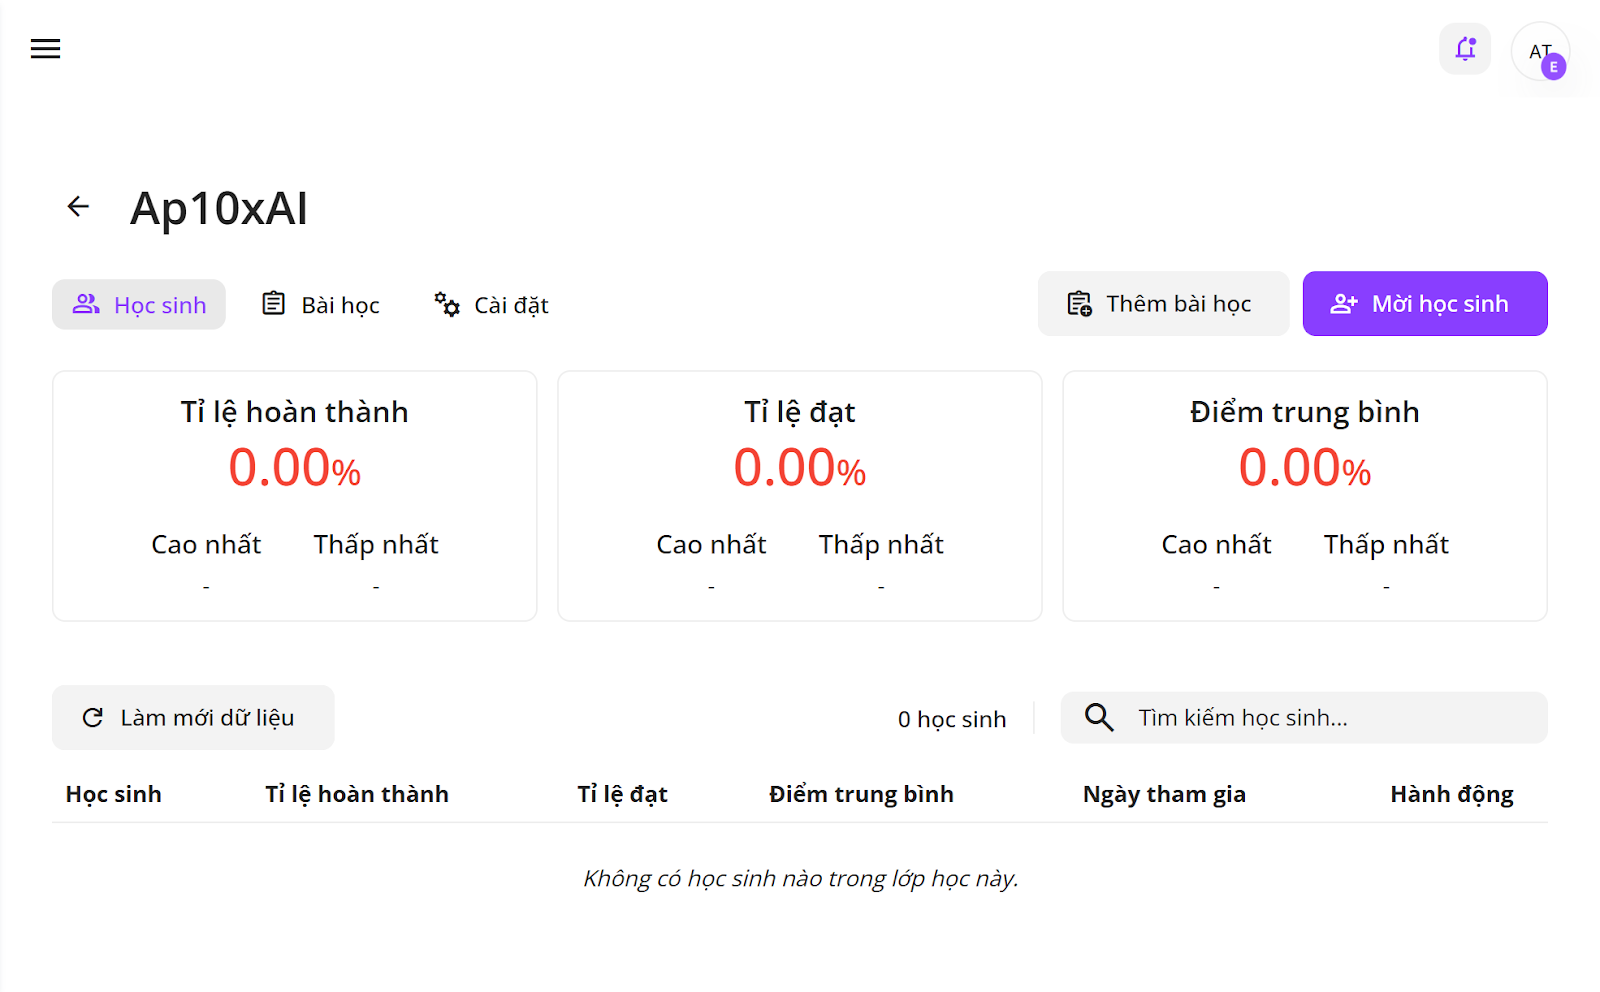
Task: Focus the Tìm kiếm học sinh search field
Action: (1330, 717)
